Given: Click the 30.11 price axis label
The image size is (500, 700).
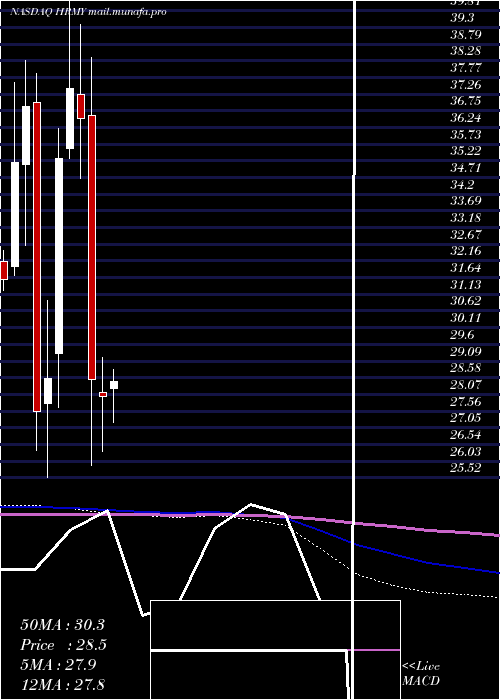Looking at the screenshot, I should tap(466, 318).
